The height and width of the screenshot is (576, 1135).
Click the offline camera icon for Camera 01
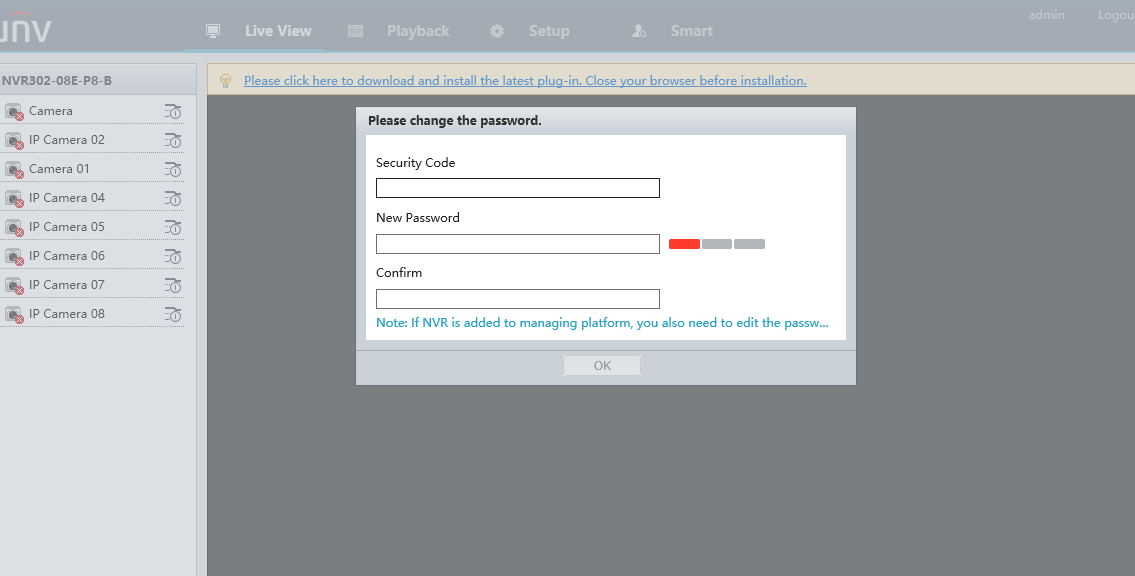(x=14, y=170)
